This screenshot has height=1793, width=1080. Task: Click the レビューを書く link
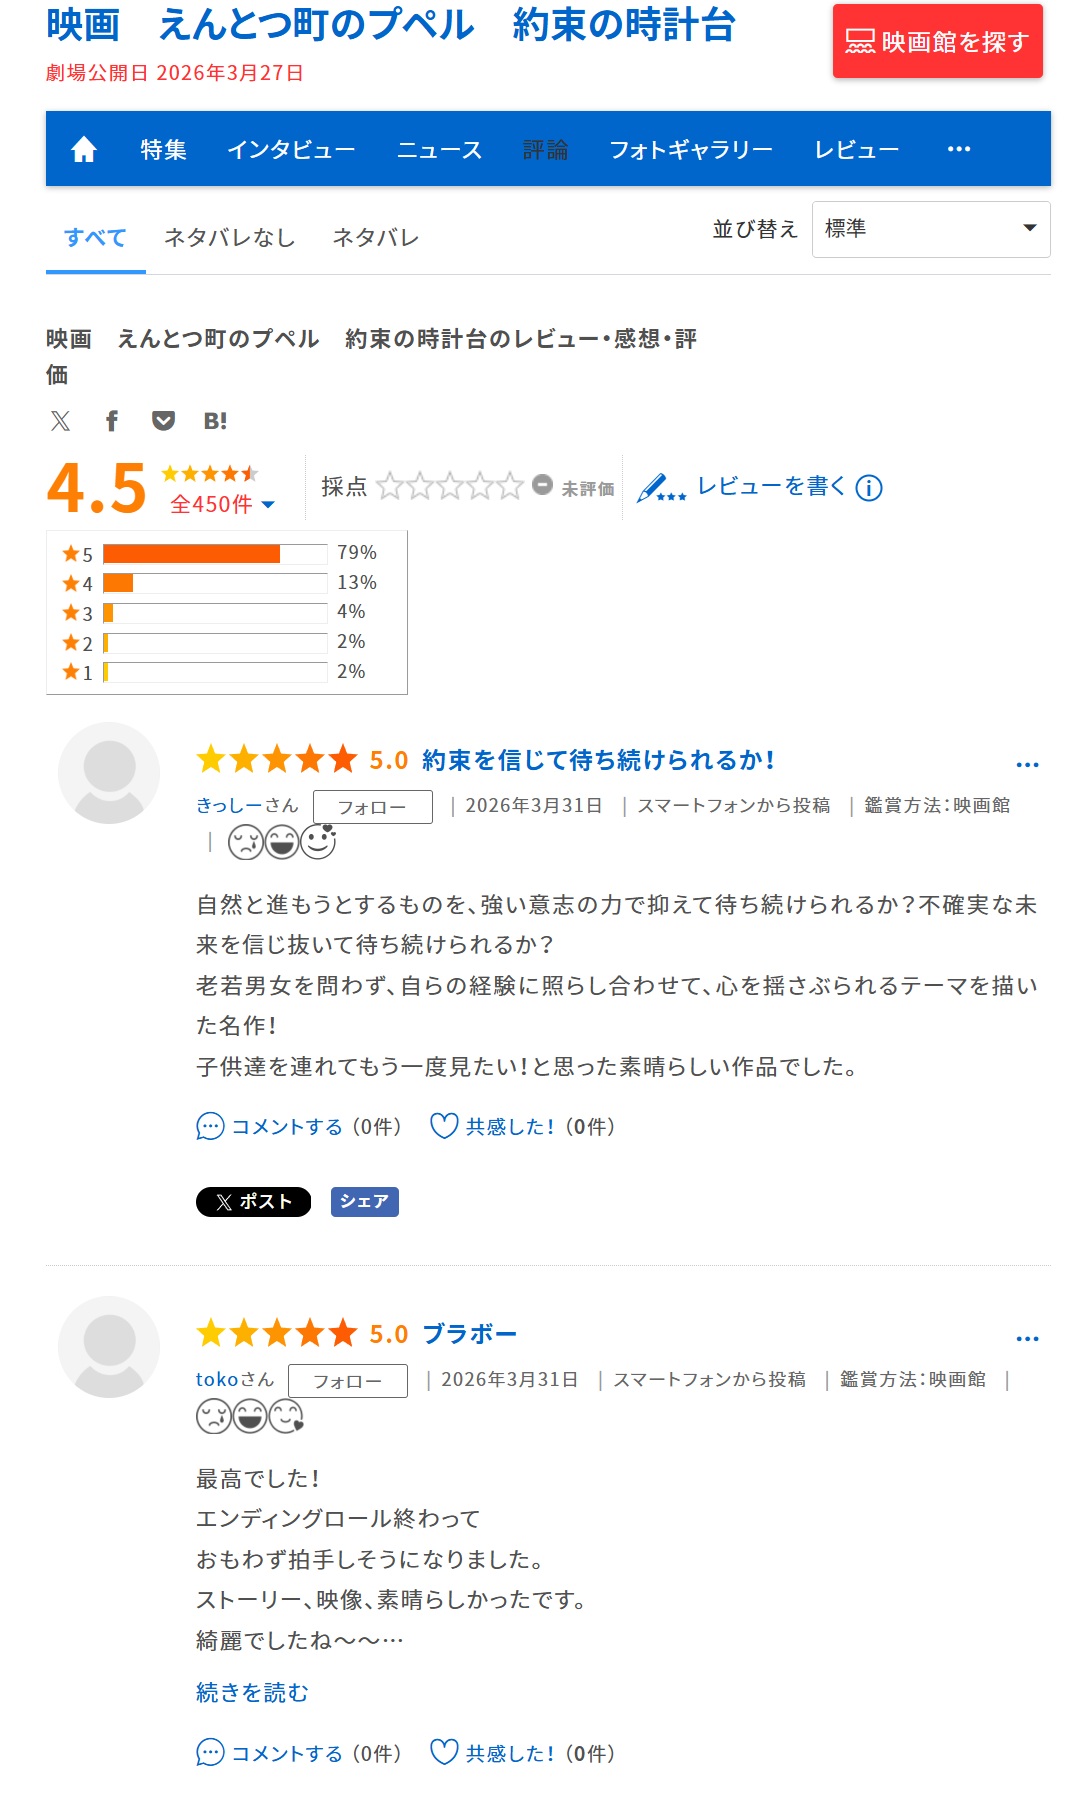pyautogui.click(x=770, y=487)
